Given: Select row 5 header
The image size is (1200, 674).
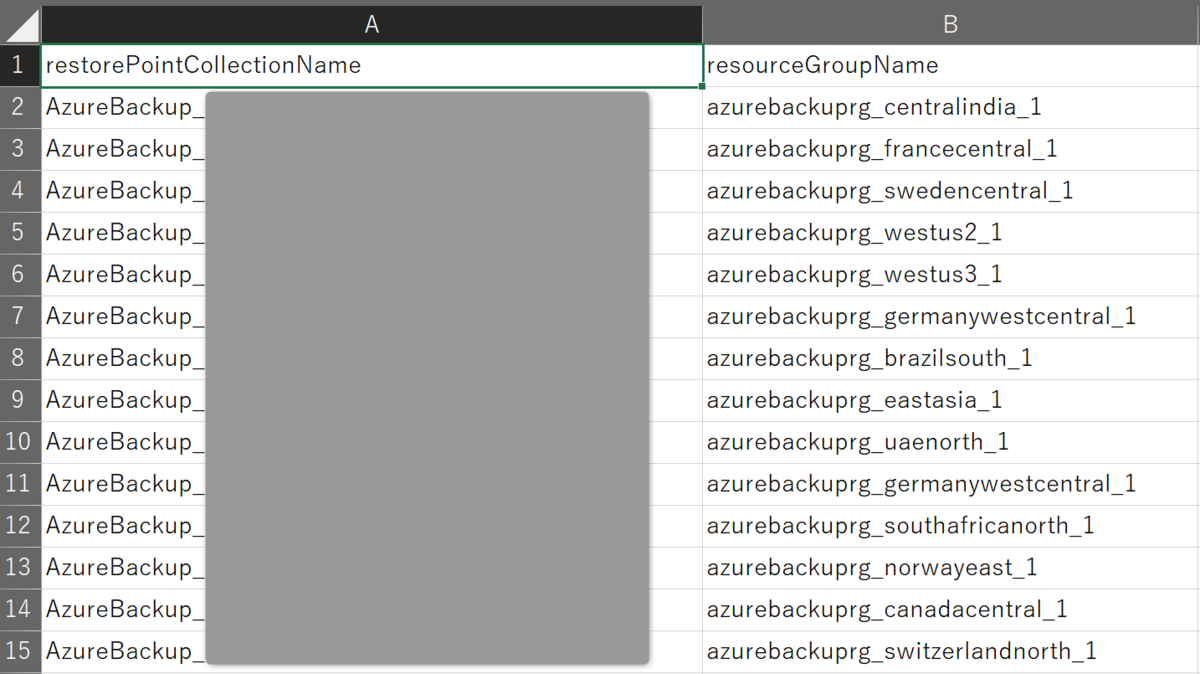Looking at the screenshot, I should (x=20, y=233).
